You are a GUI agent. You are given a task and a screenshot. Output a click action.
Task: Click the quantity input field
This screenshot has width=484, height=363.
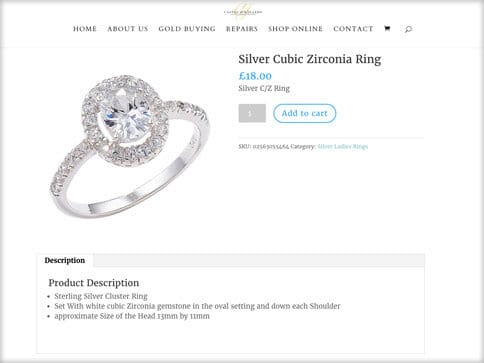[252, 113]
